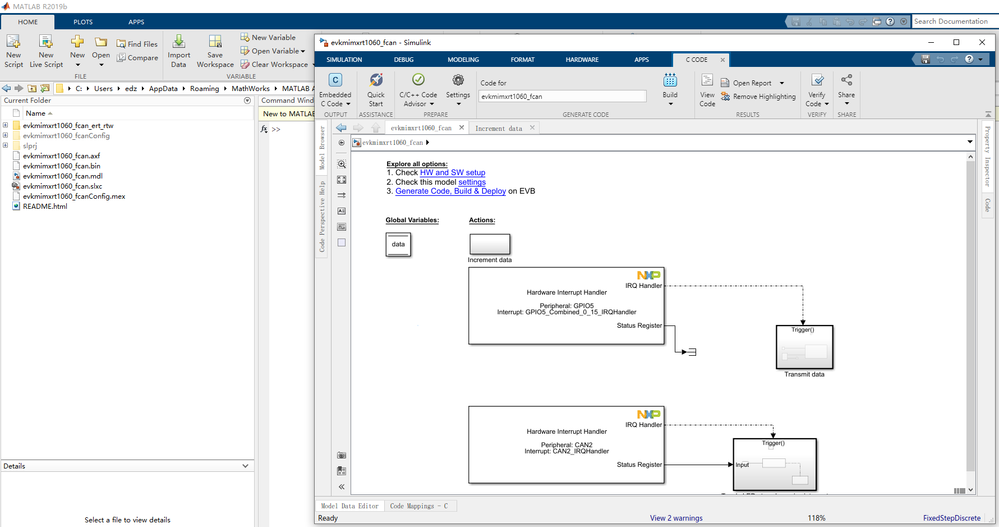
Task: Collapse the Simulink palette with double chevron
Action: [x=341, y=486]
